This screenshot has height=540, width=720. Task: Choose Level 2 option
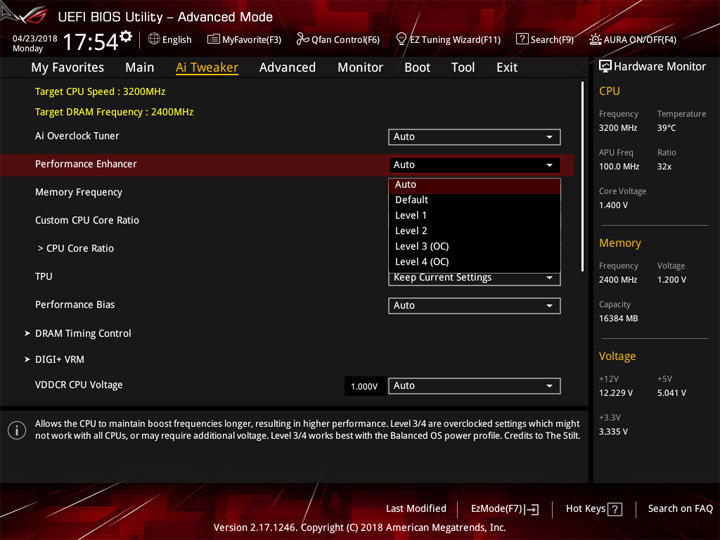pos(474,231)
